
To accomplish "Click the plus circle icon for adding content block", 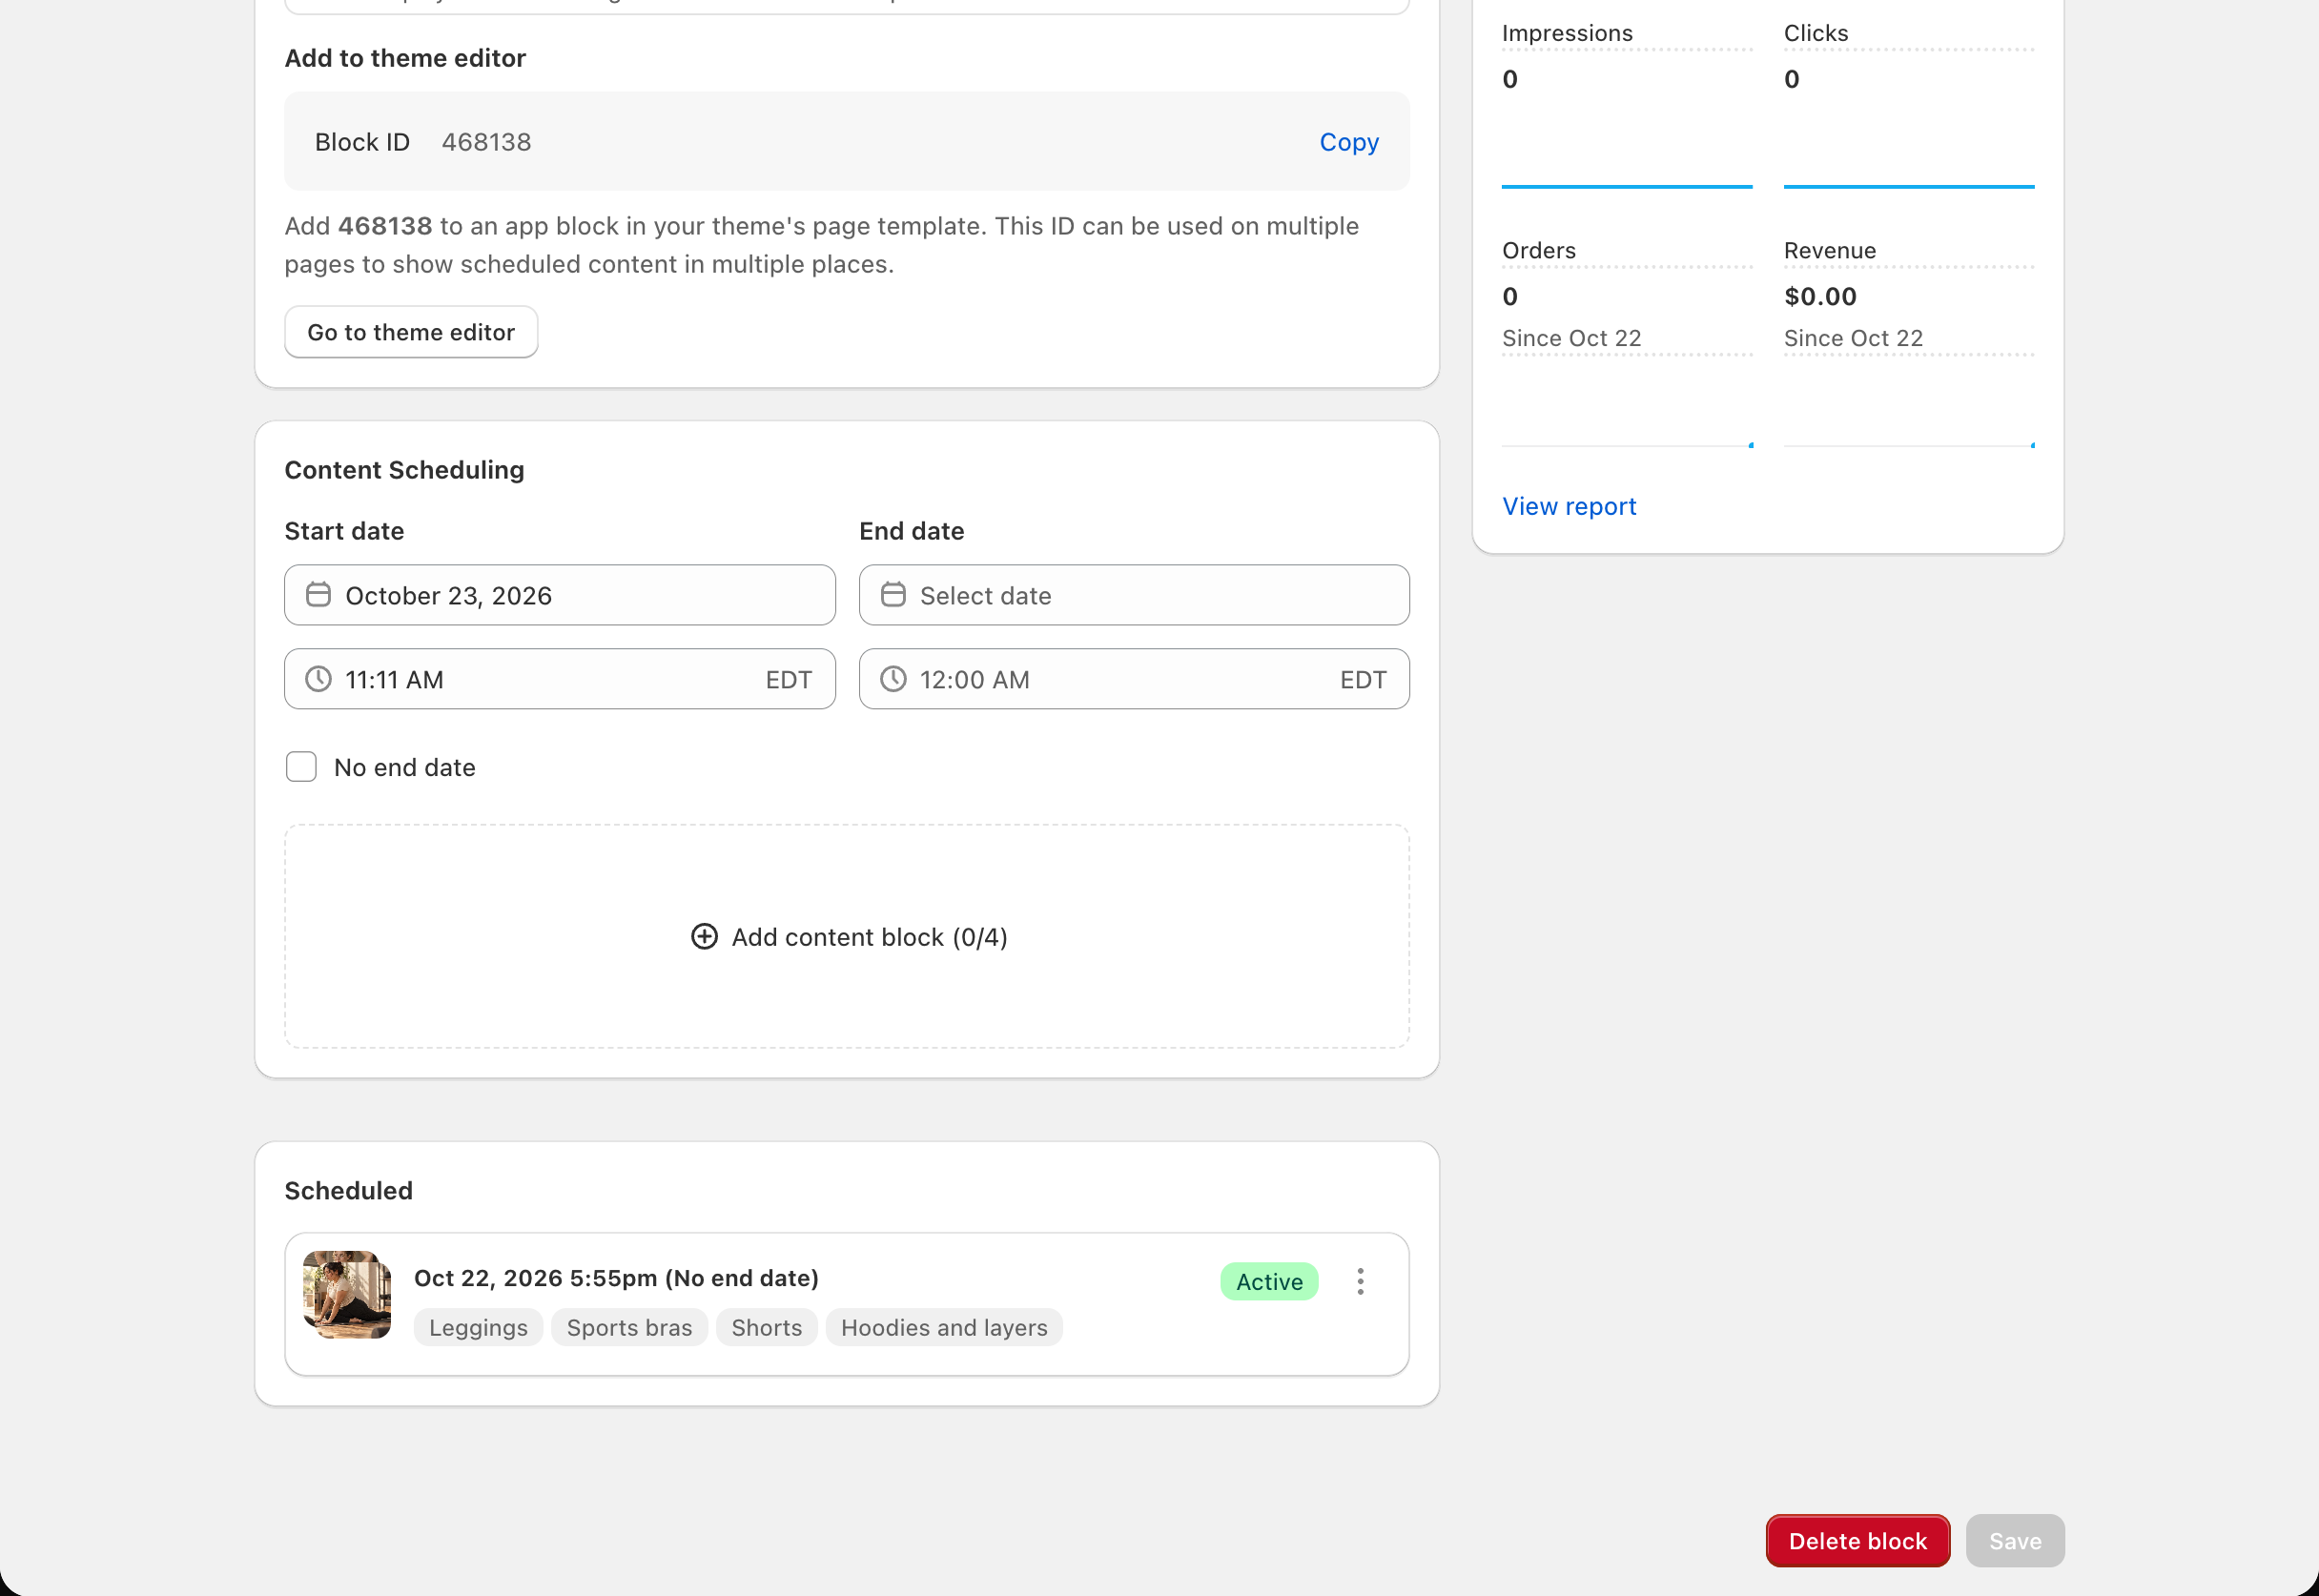I will click(x=704, y=937).
